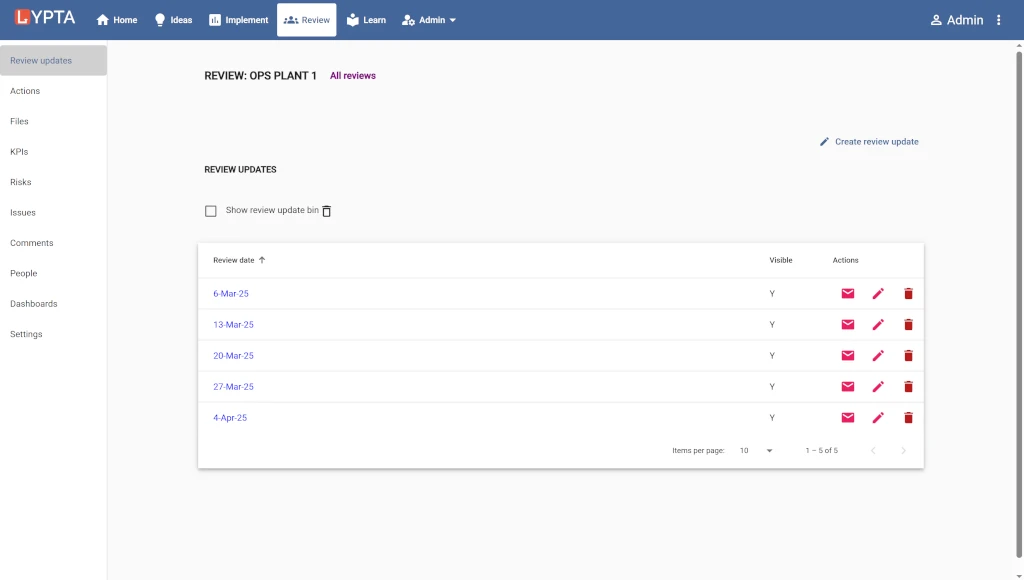The width and height of the screenshot is (1024, 580).
Task: Click the '1 – 5 of 5' range label
Action: coord(822,451)
